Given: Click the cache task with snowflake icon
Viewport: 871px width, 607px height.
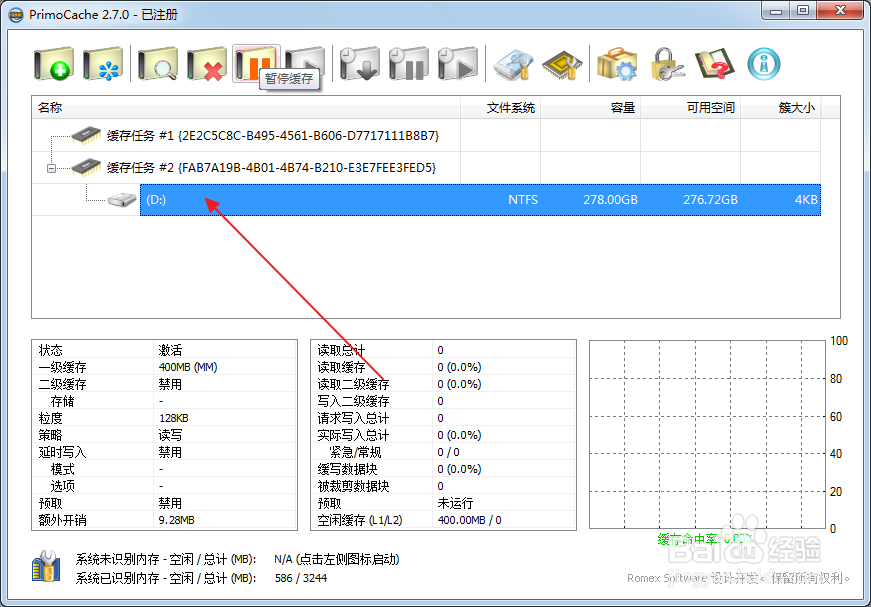Looking at the screenshot, I should click(103, 64).
